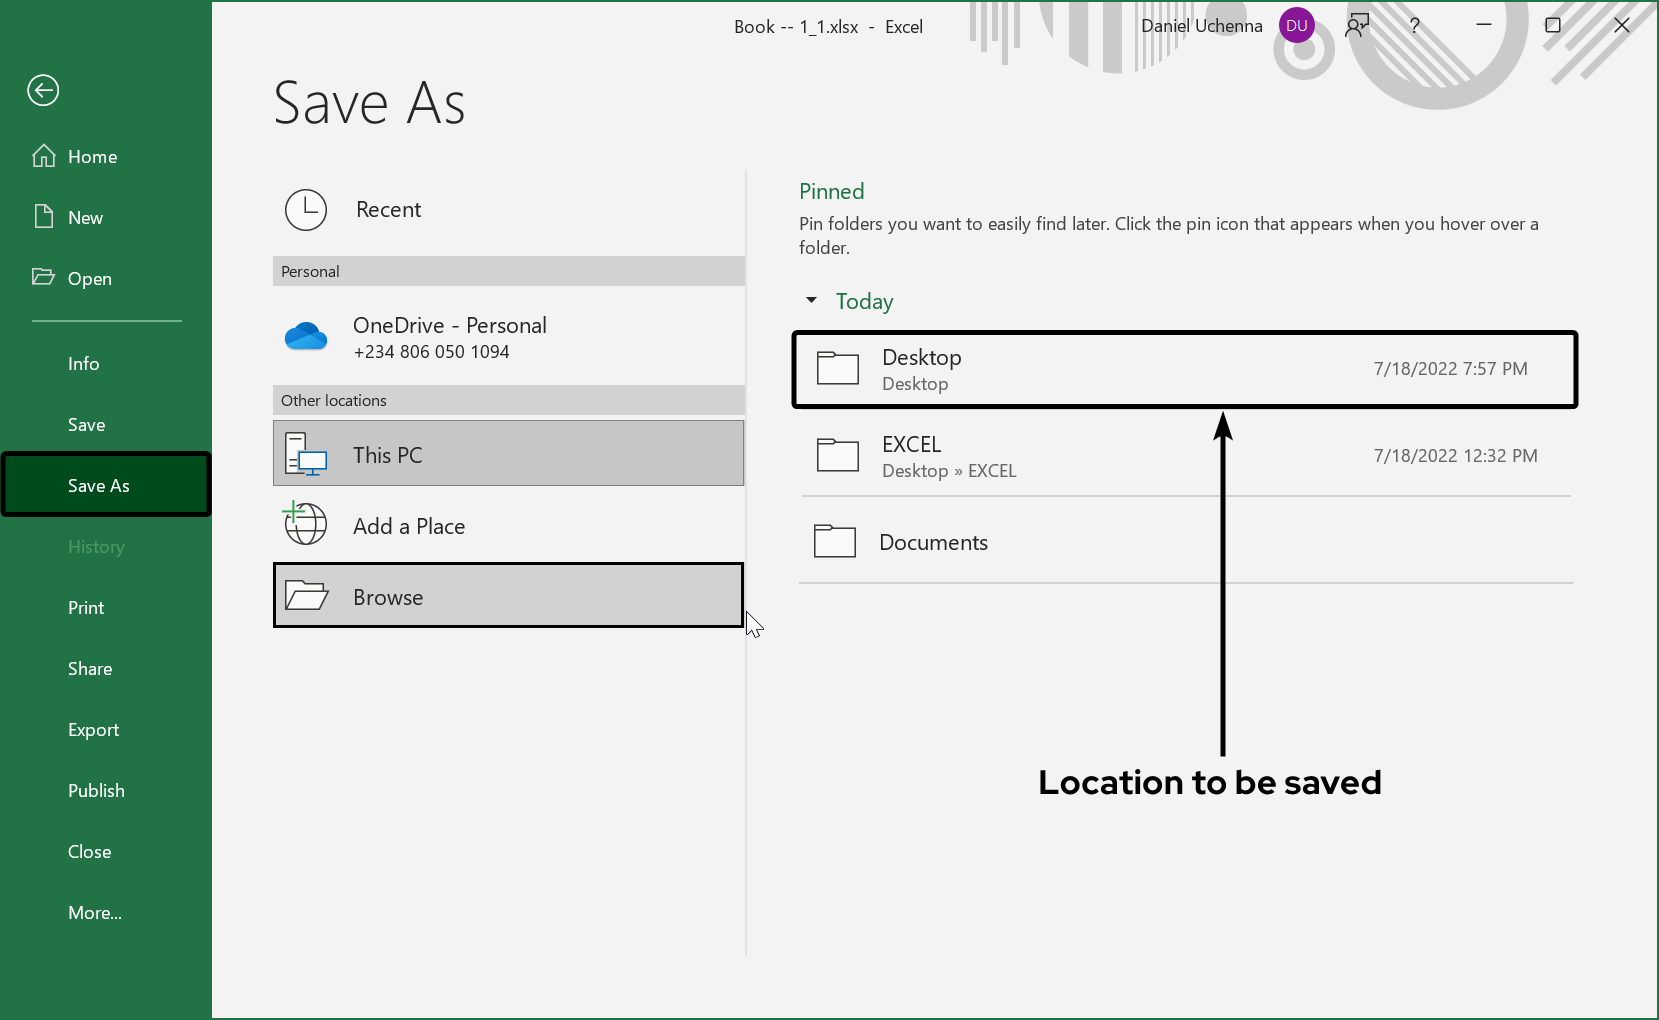
Task: Click the feedback person icon in title bar
Action: click(1356, 26)
